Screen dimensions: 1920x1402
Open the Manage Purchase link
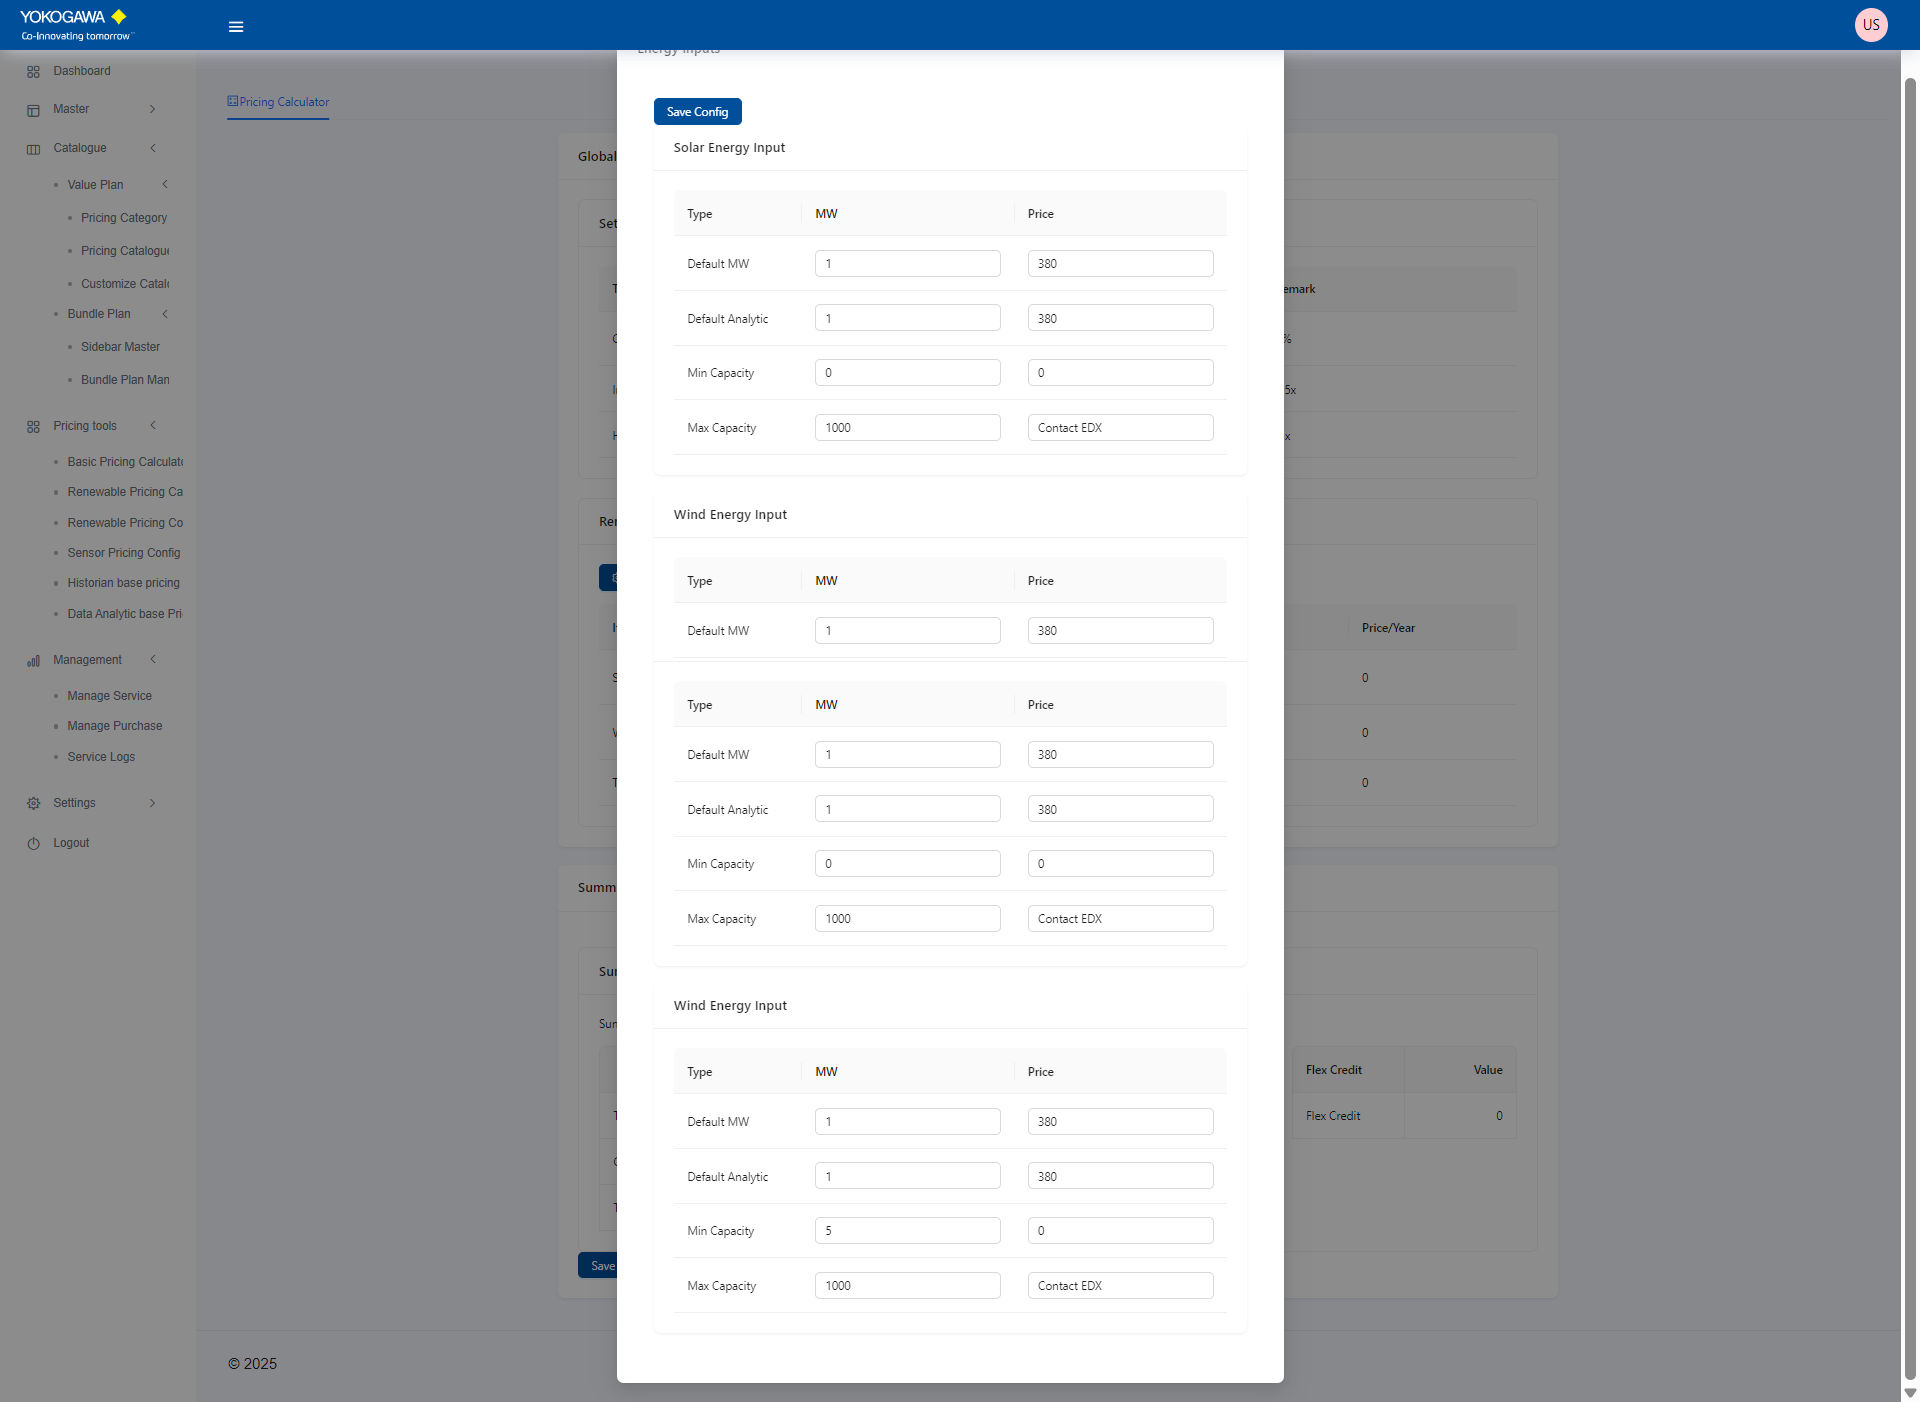point(114,726)
